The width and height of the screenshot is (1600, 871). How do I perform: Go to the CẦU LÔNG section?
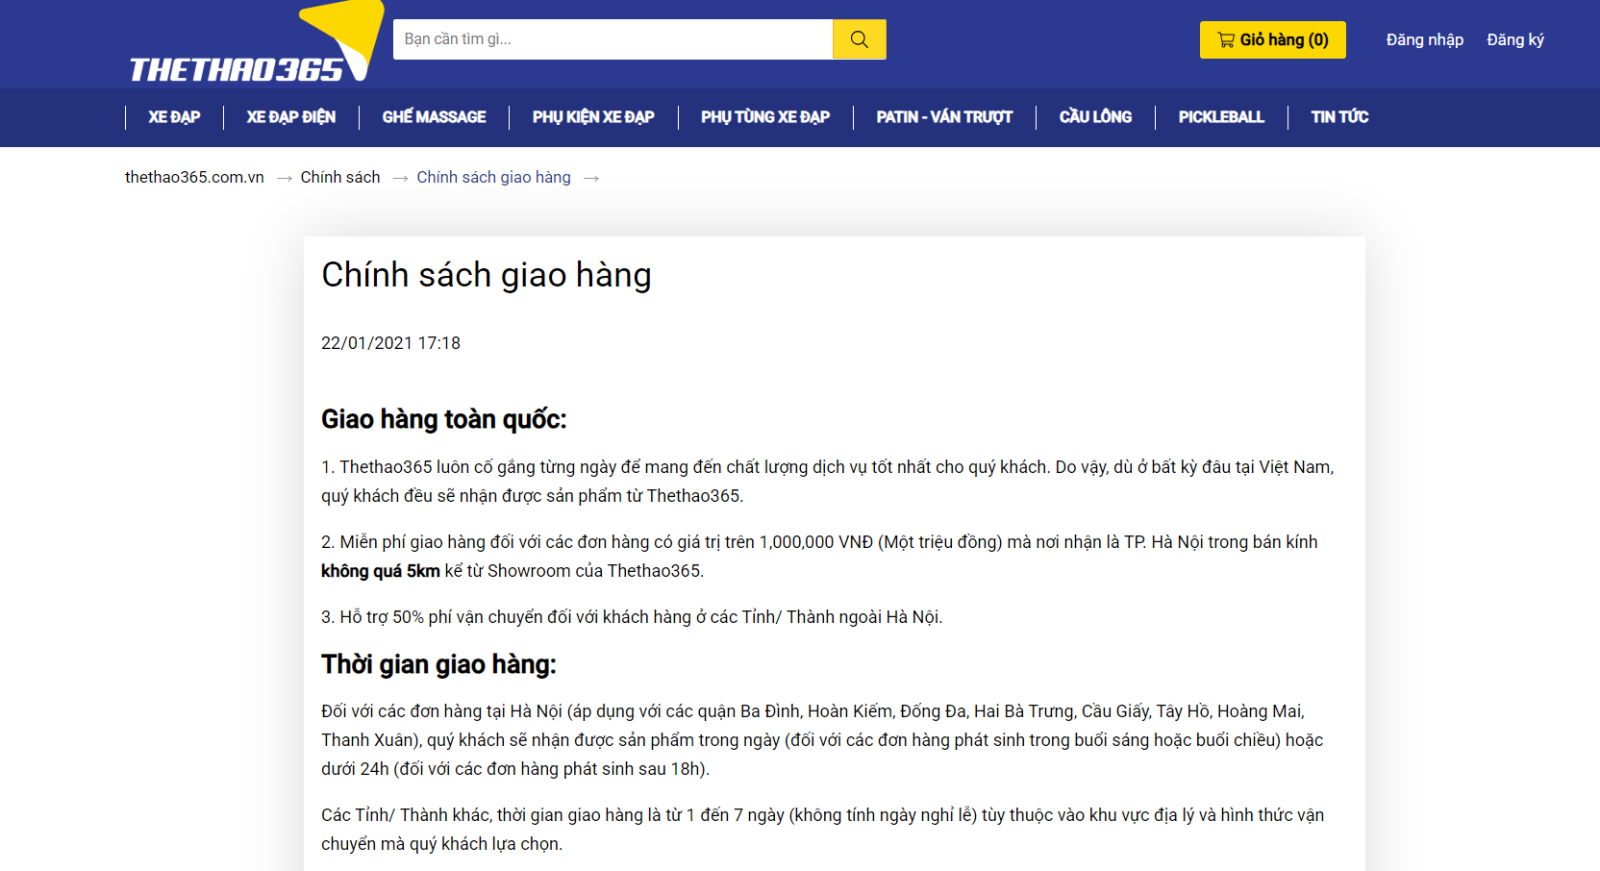click(1095, 117)
